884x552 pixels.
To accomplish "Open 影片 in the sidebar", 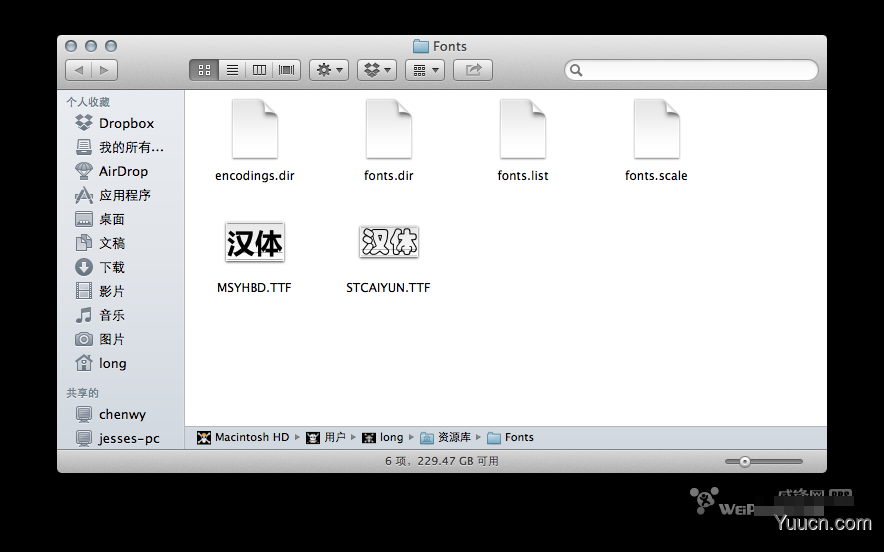I will point(121,291).
